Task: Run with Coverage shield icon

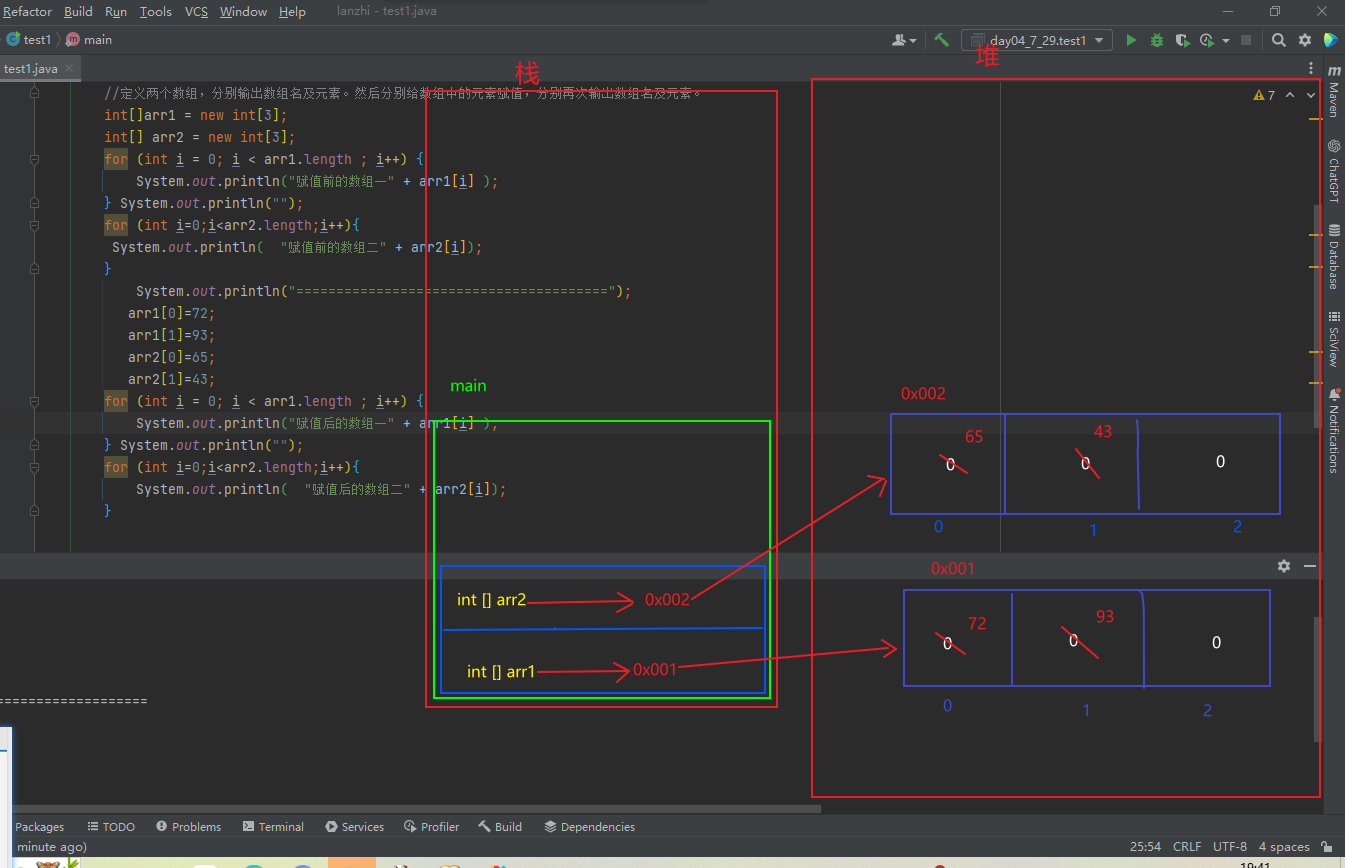Action: click(x=1182, y=40)
